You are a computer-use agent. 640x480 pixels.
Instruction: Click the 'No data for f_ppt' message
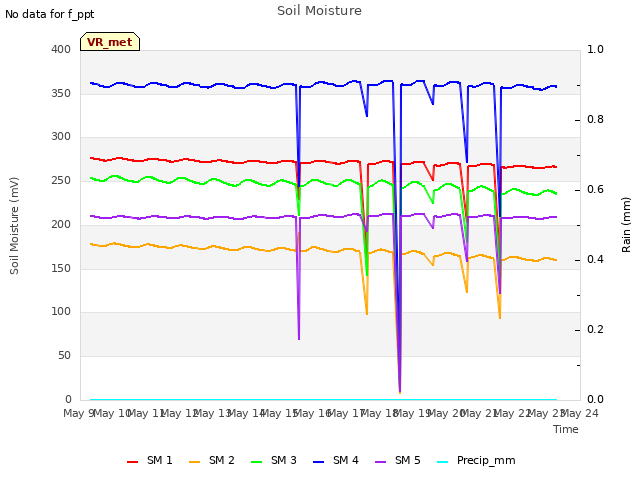tap(50, 14)
